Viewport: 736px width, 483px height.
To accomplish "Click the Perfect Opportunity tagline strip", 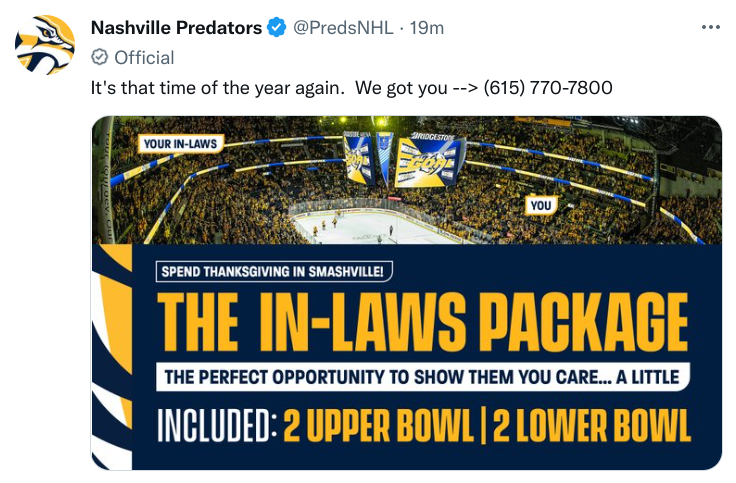I will 422,377.
